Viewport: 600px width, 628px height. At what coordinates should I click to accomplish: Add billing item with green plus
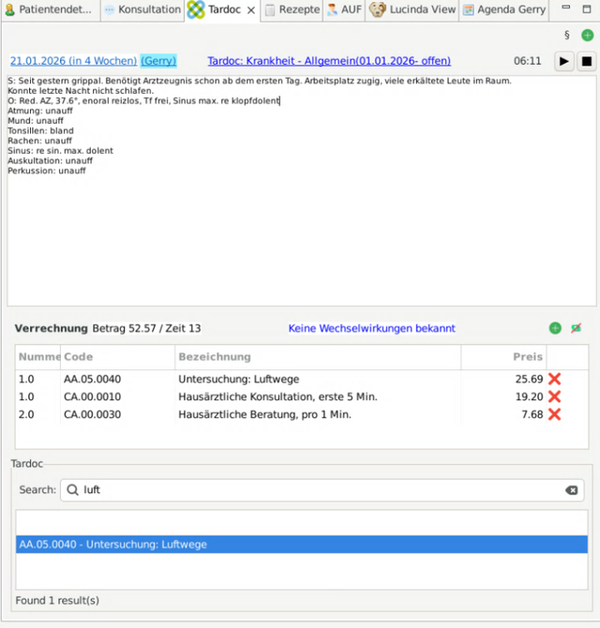coord(555,328)
